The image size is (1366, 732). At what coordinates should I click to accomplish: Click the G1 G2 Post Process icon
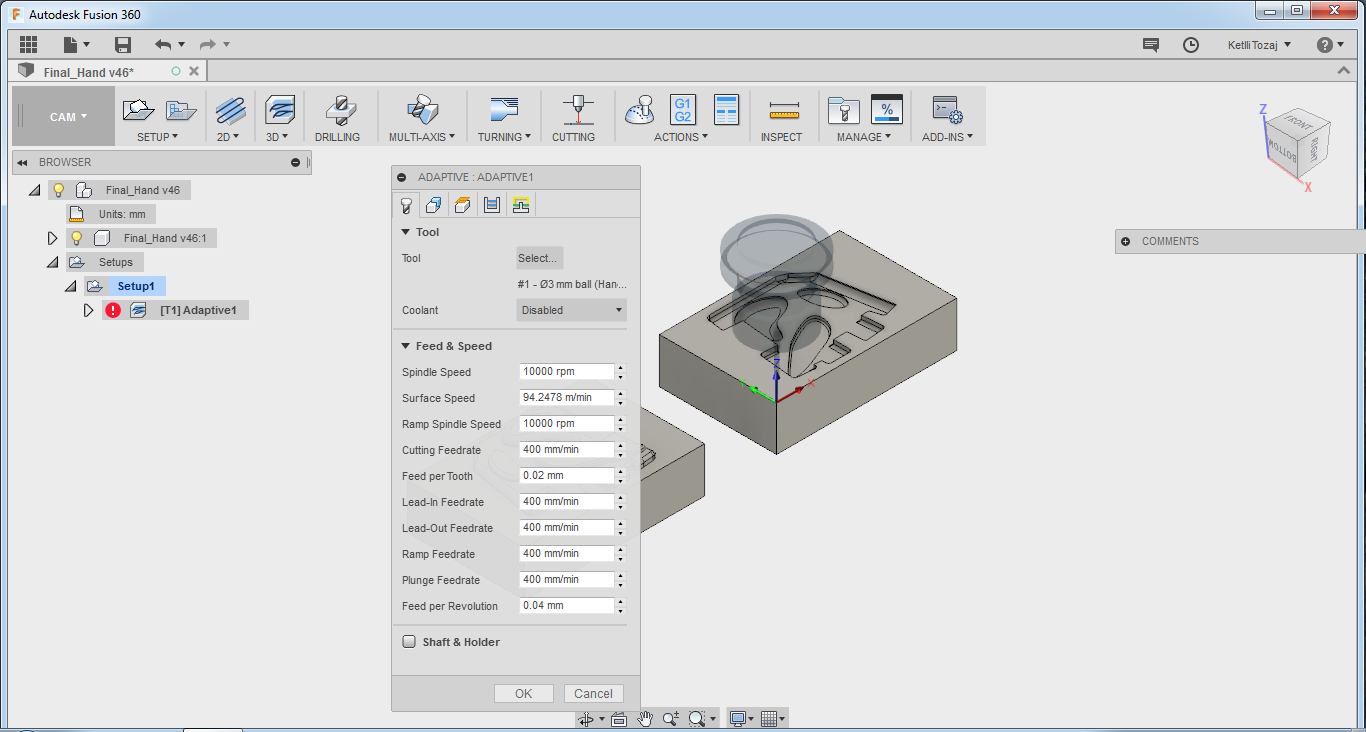[683, 110]
